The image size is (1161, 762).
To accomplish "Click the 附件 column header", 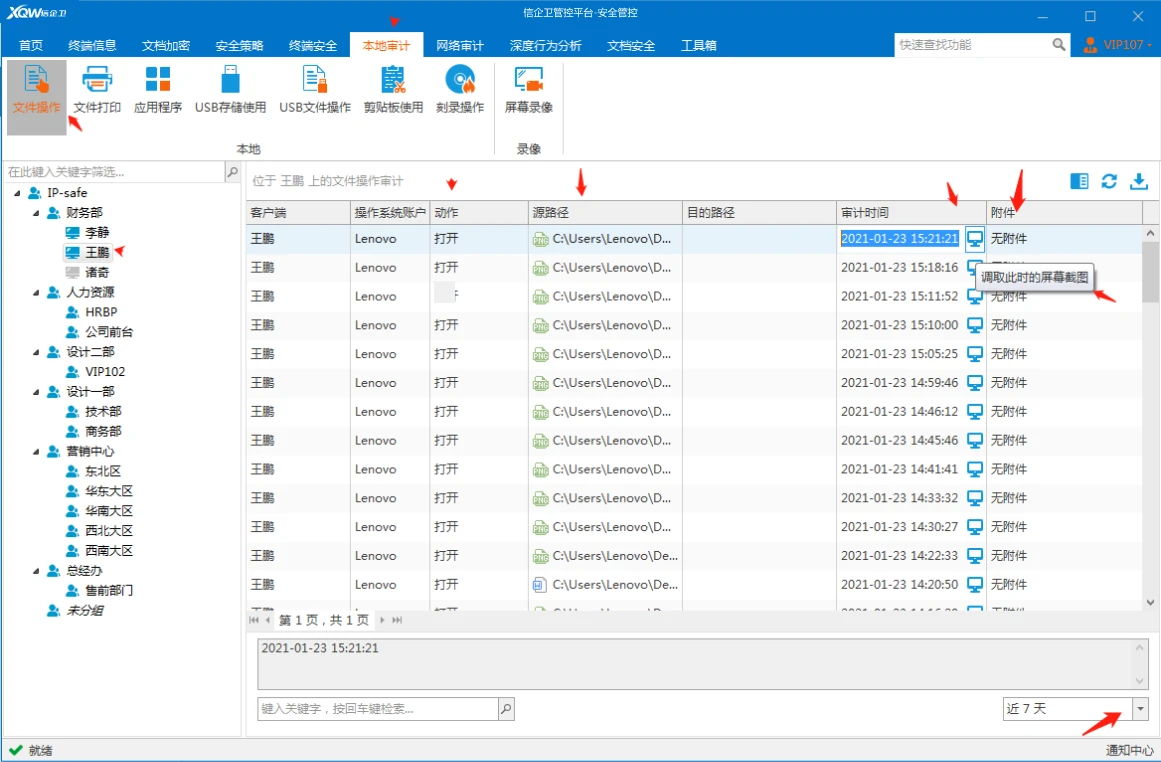I will pos(1064,213).
